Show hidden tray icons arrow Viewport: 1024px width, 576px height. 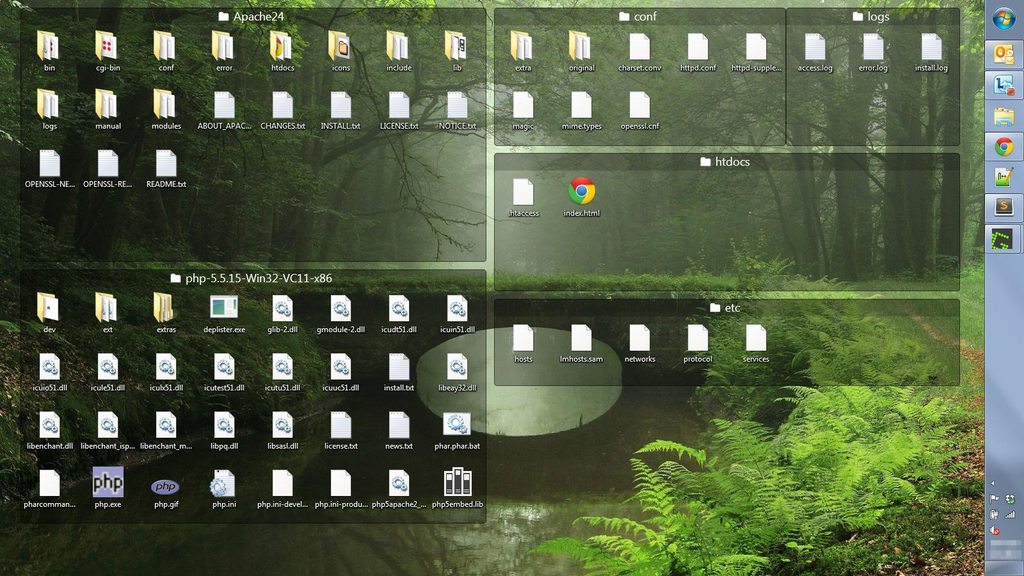coord(993,484)
